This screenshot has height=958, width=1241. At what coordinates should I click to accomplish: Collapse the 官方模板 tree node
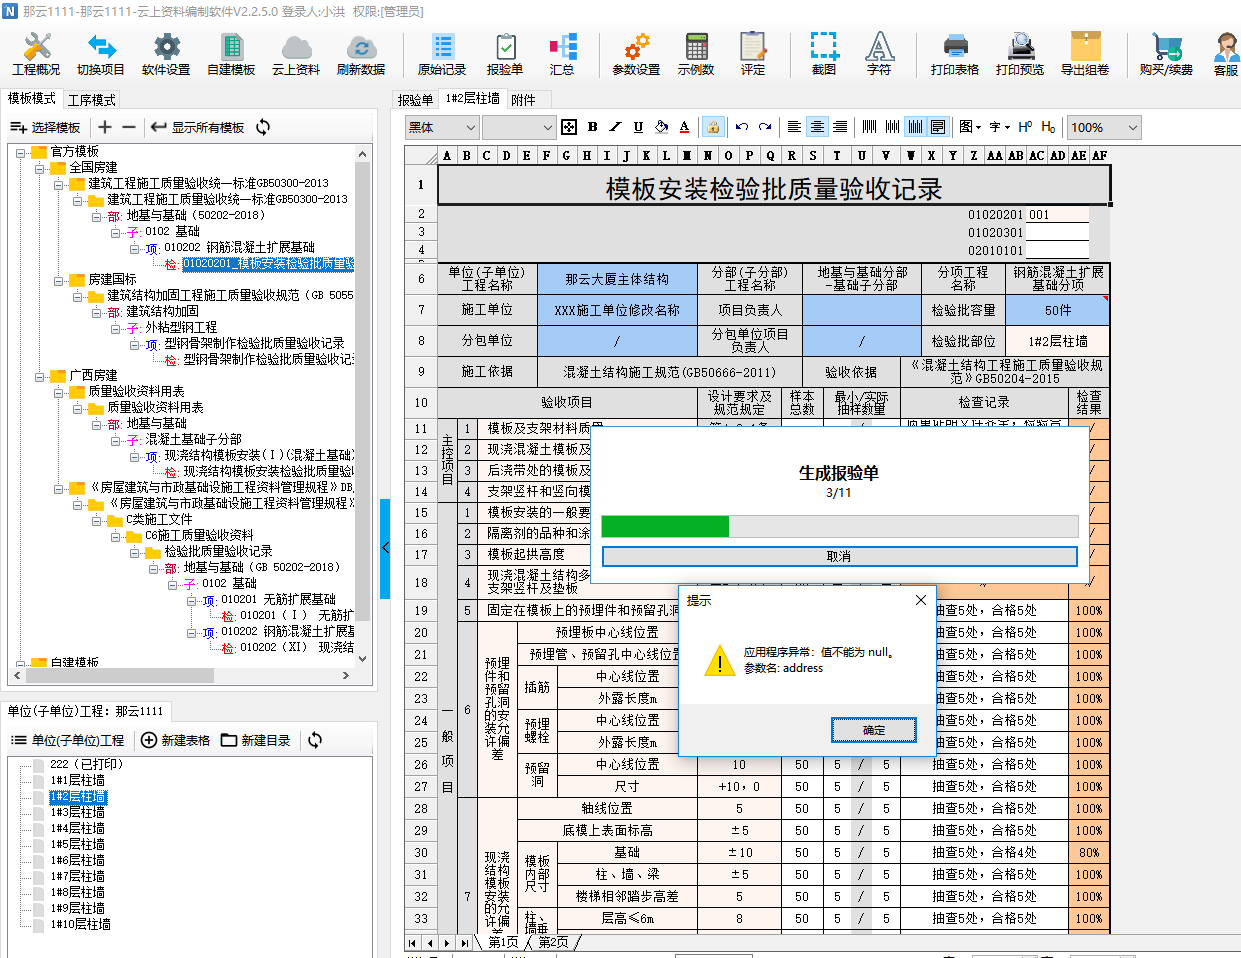coord(22,152)
